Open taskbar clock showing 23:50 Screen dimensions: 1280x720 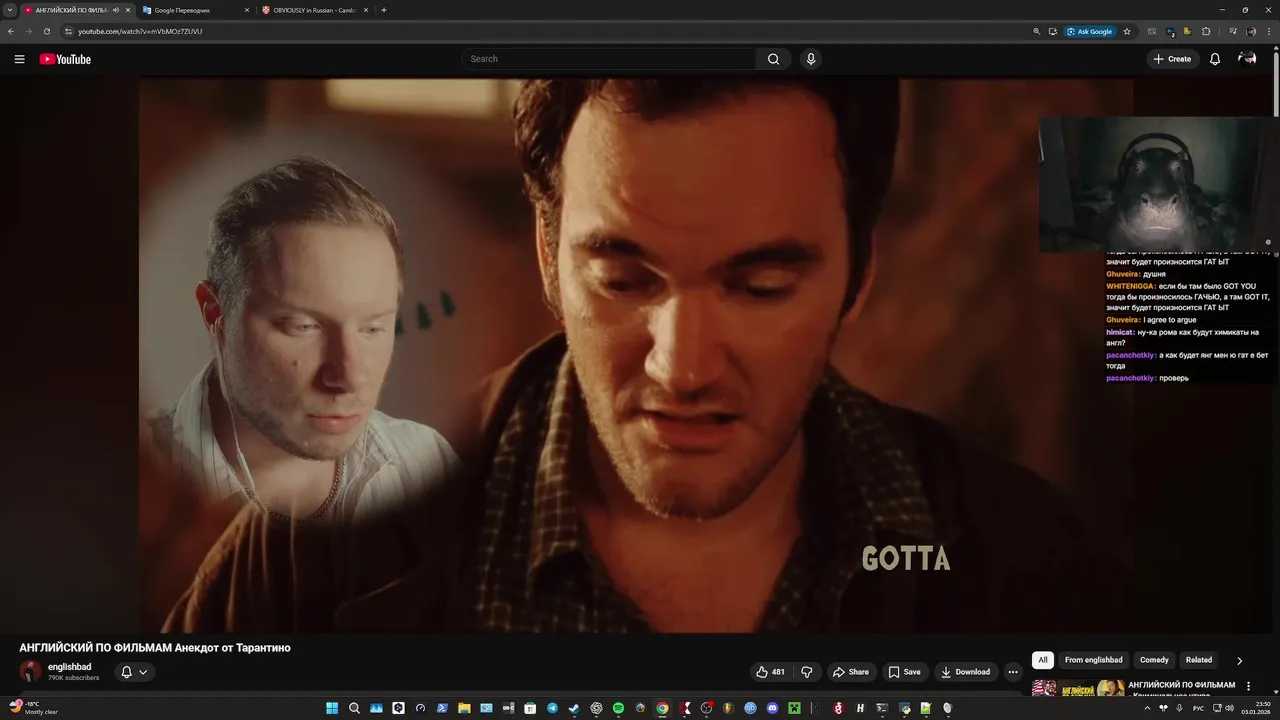click(1256, 708)
